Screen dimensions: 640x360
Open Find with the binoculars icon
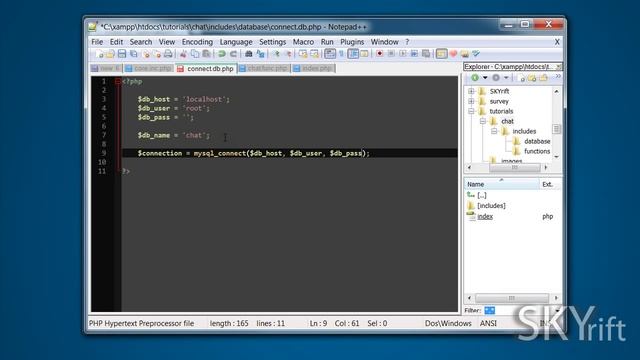click(x=249, y=54)
